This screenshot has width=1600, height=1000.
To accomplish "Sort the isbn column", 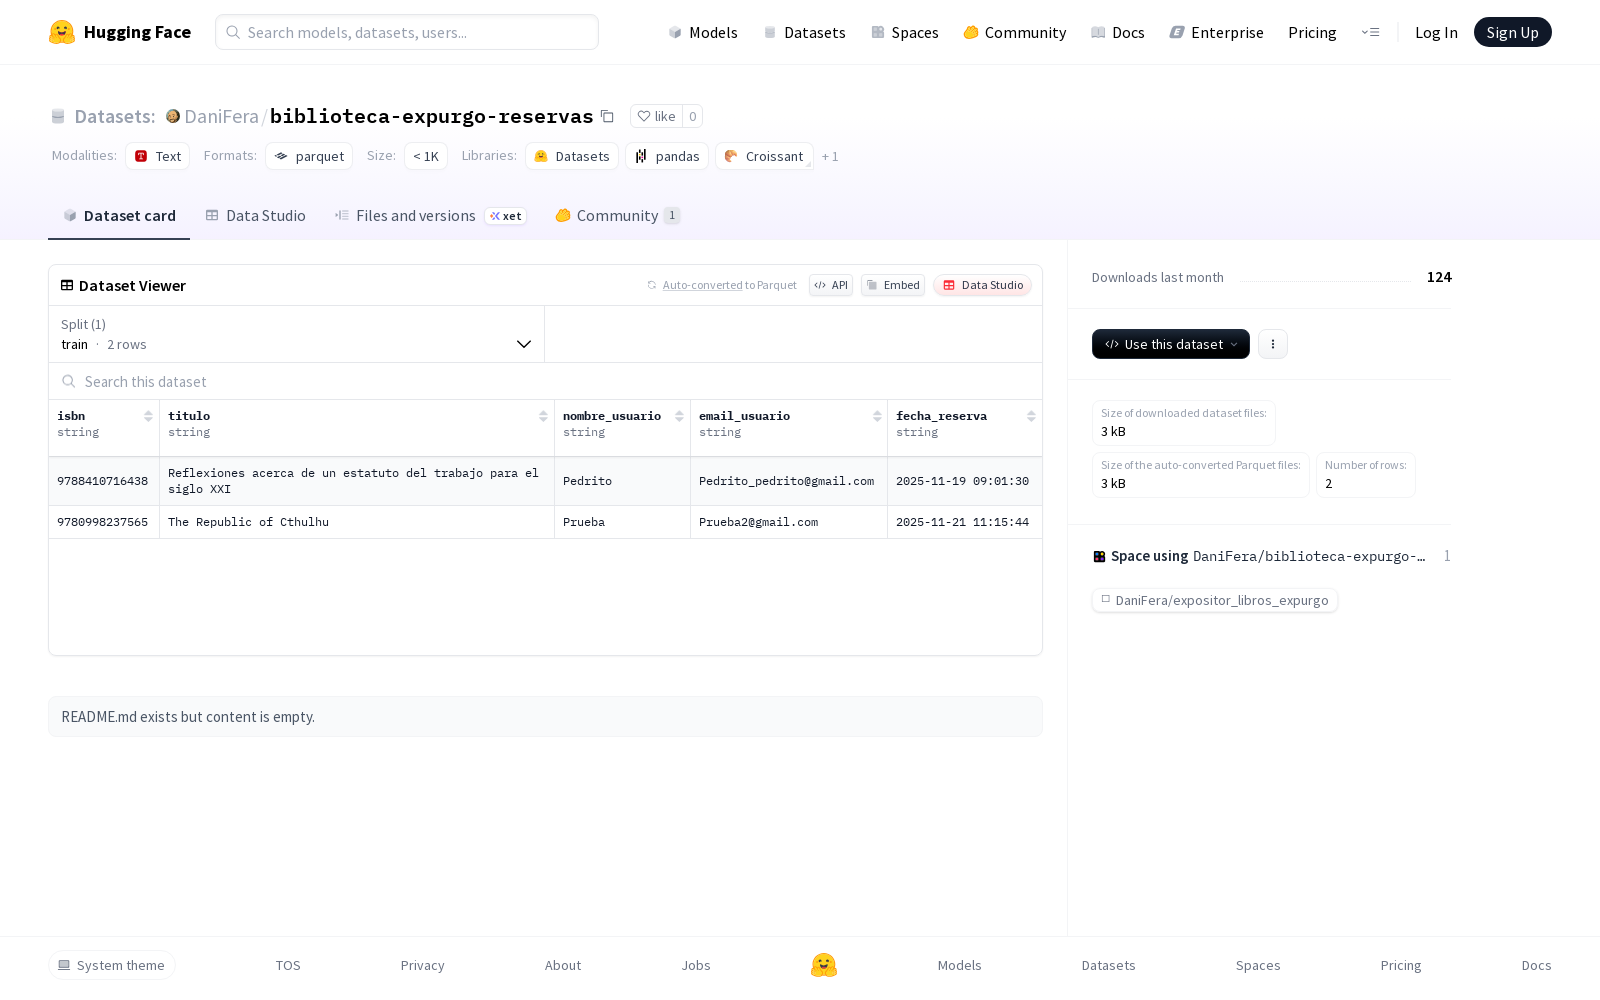I will (148, 416).
